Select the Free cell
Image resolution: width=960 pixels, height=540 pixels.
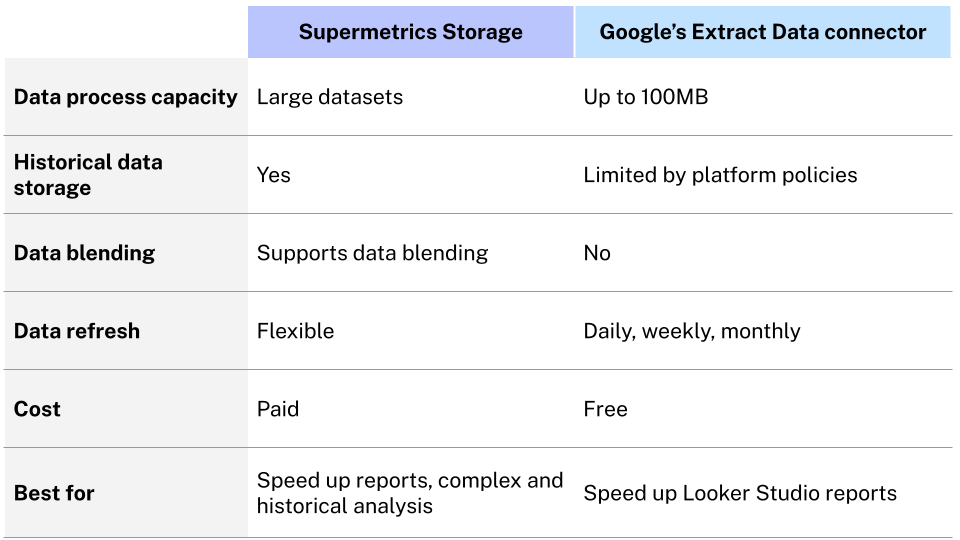606,409
